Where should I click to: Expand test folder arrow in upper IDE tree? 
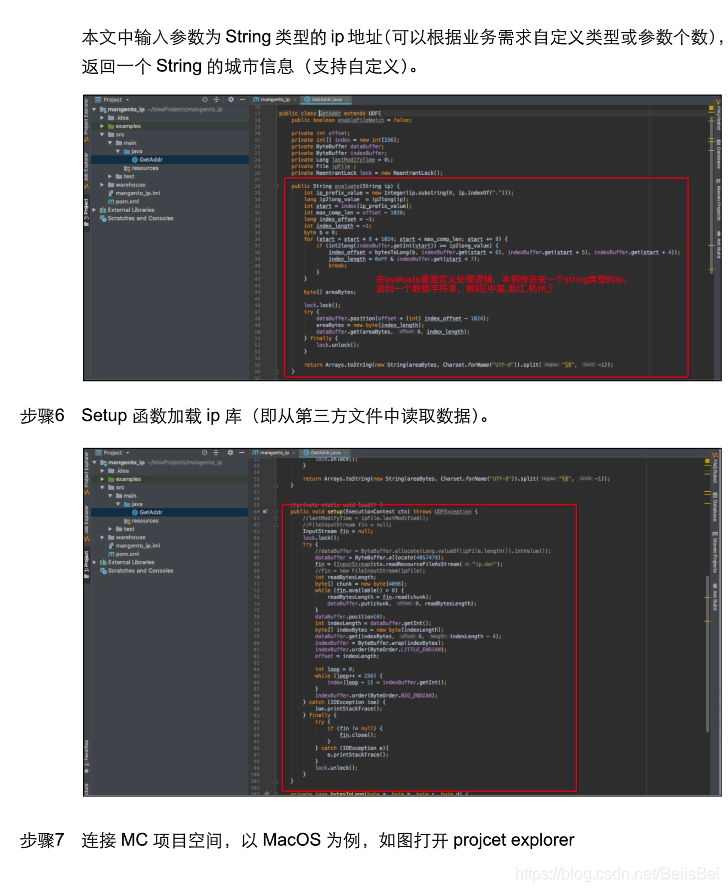pyautogui.click(x=110, y=176)
